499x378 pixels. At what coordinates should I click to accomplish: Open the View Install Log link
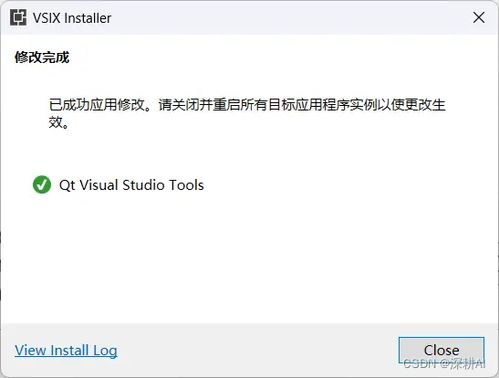point(66,350)
